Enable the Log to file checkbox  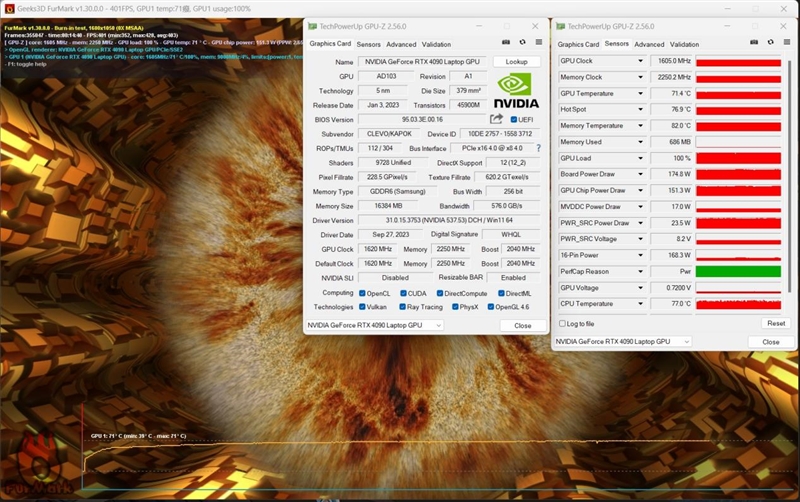point(562,323)
